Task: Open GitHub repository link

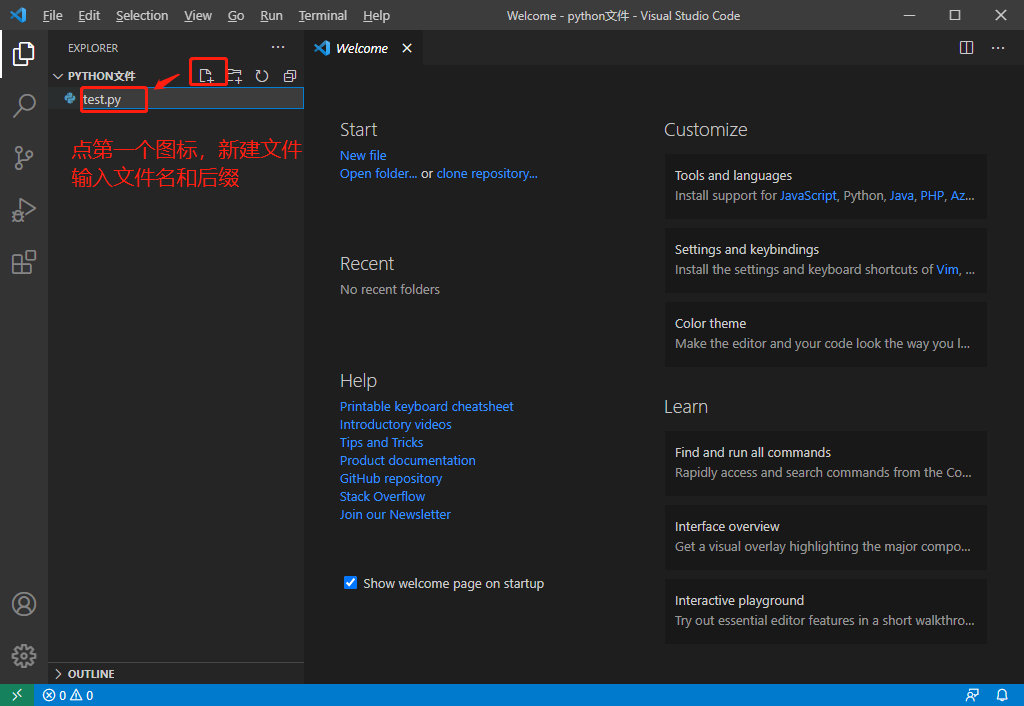Action: tap(391, 478)
